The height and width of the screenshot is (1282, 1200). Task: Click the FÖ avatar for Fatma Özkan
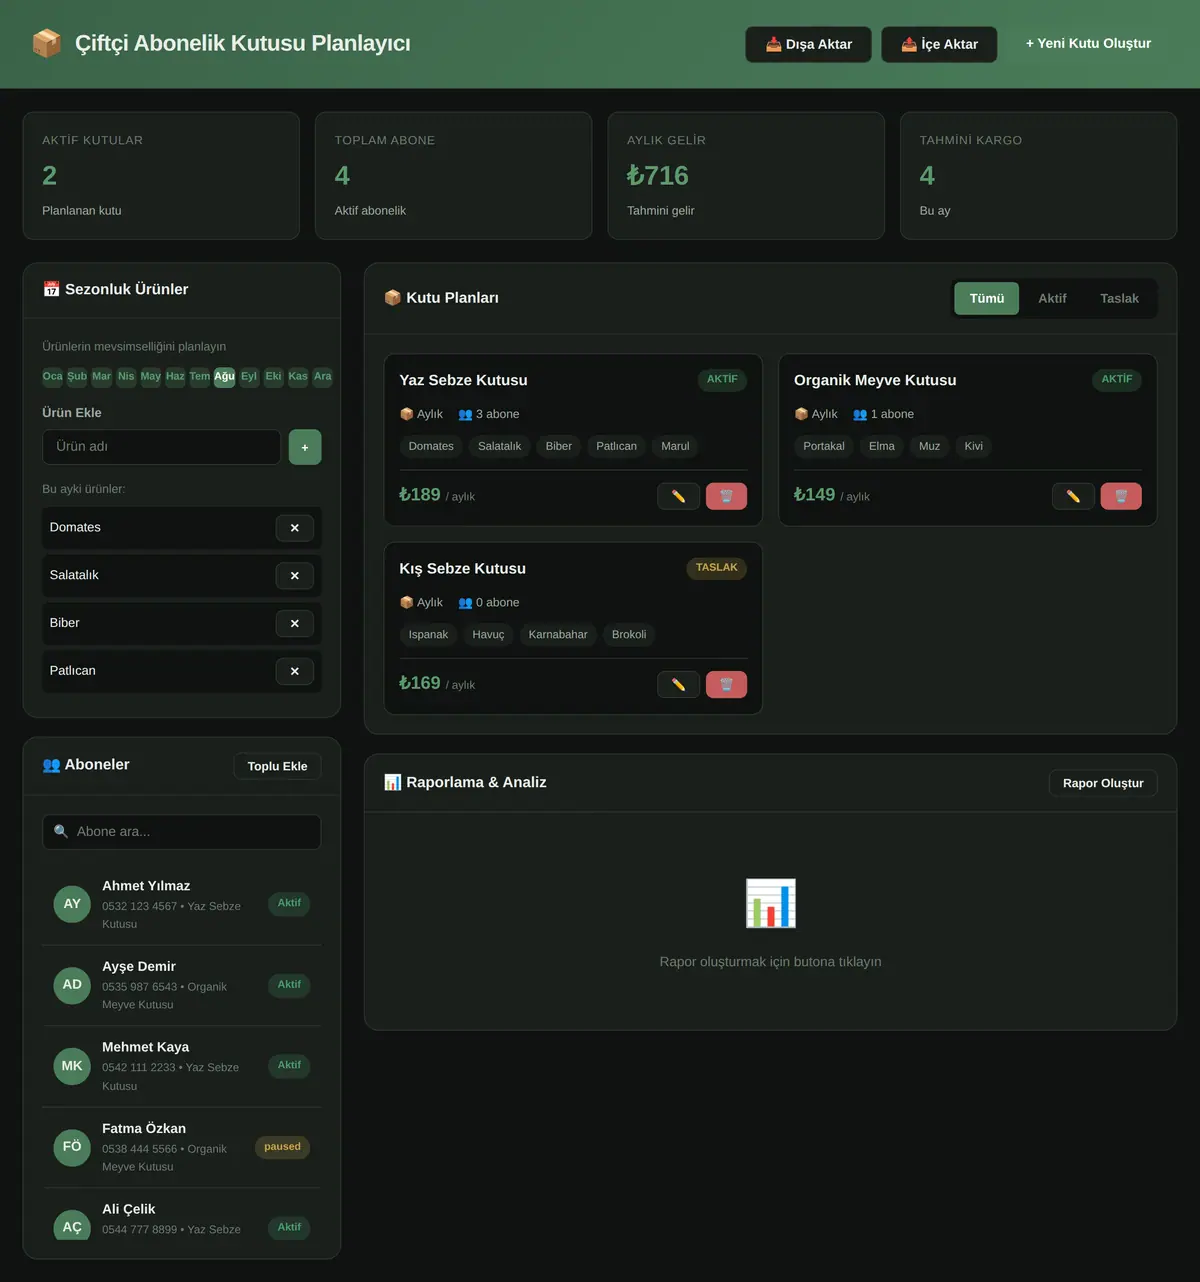click(72, 1147)
